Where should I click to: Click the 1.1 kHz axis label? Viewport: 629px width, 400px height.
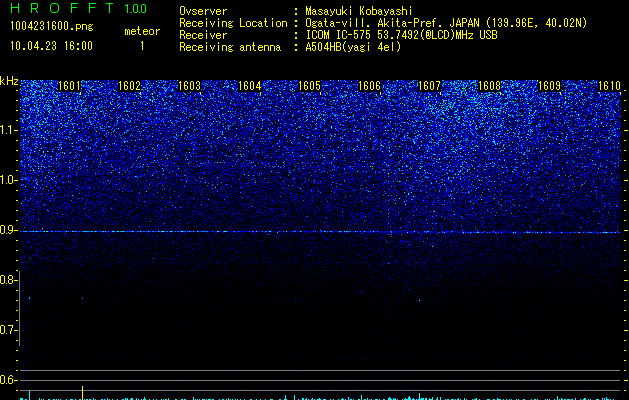8,130
